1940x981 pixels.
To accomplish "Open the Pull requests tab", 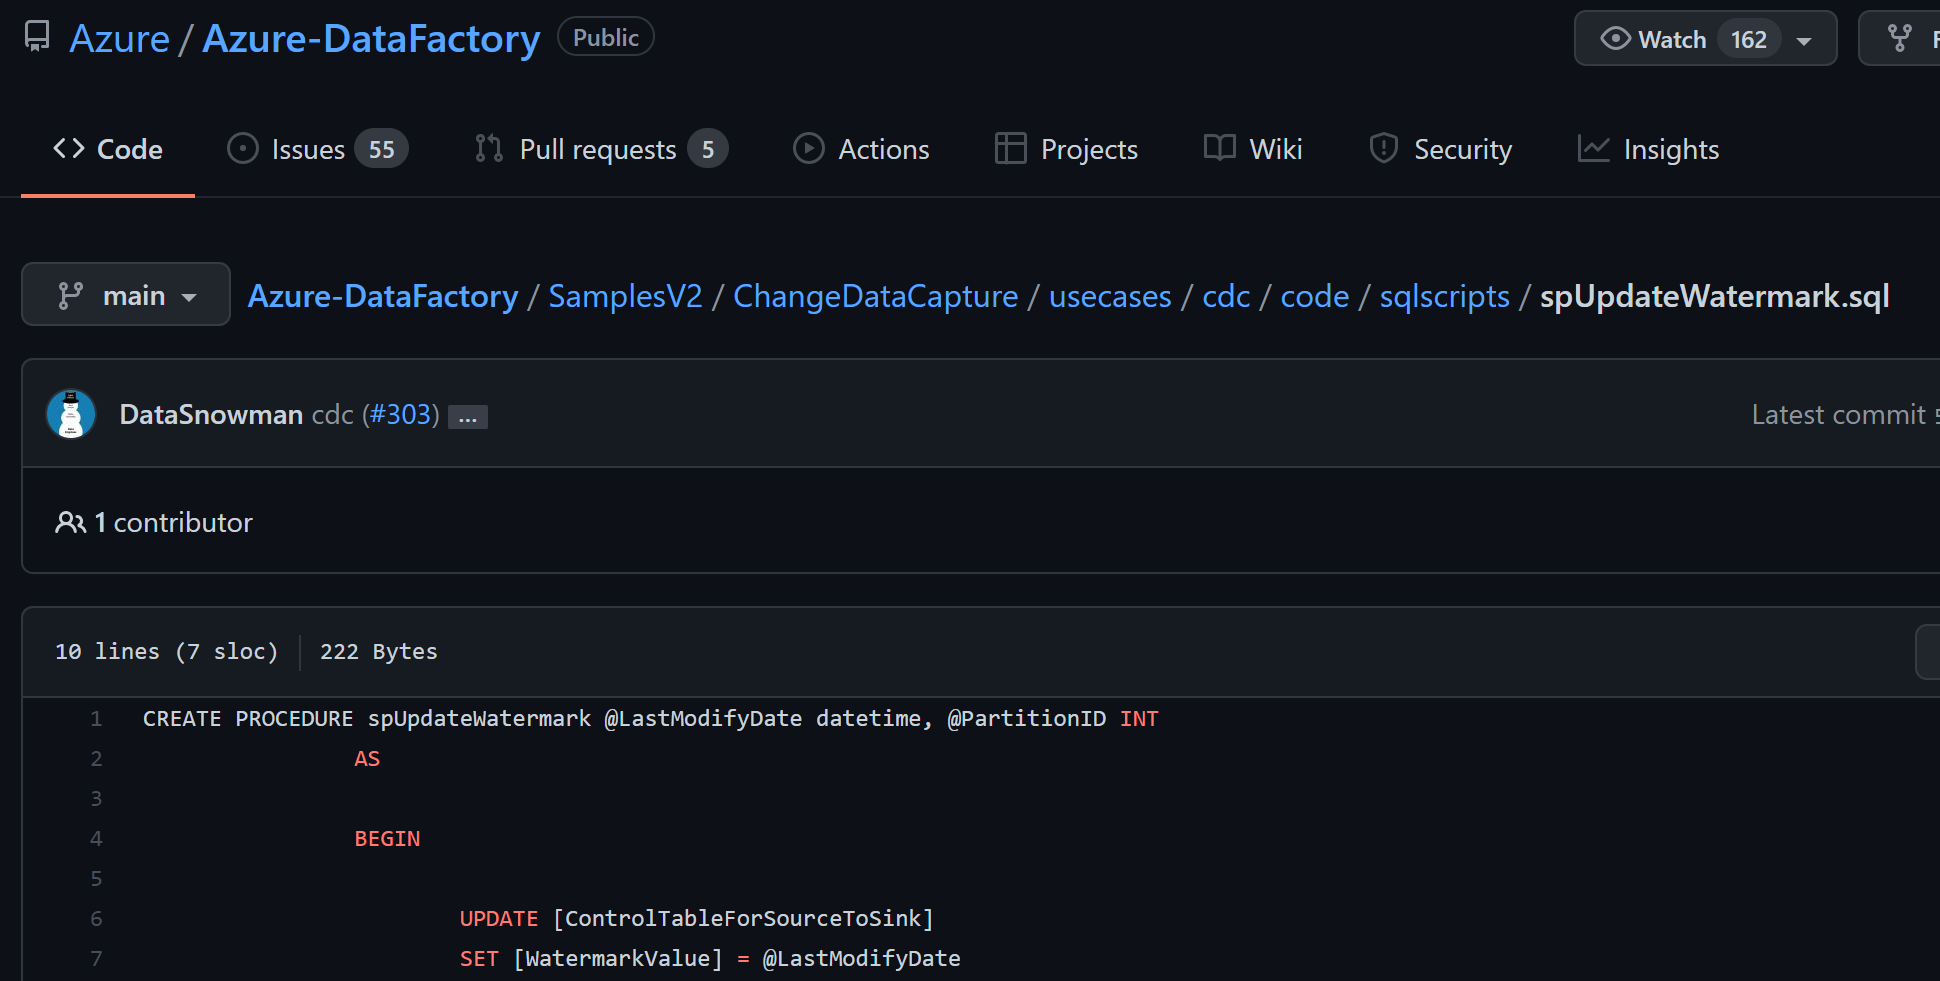I will coord(600,149).
